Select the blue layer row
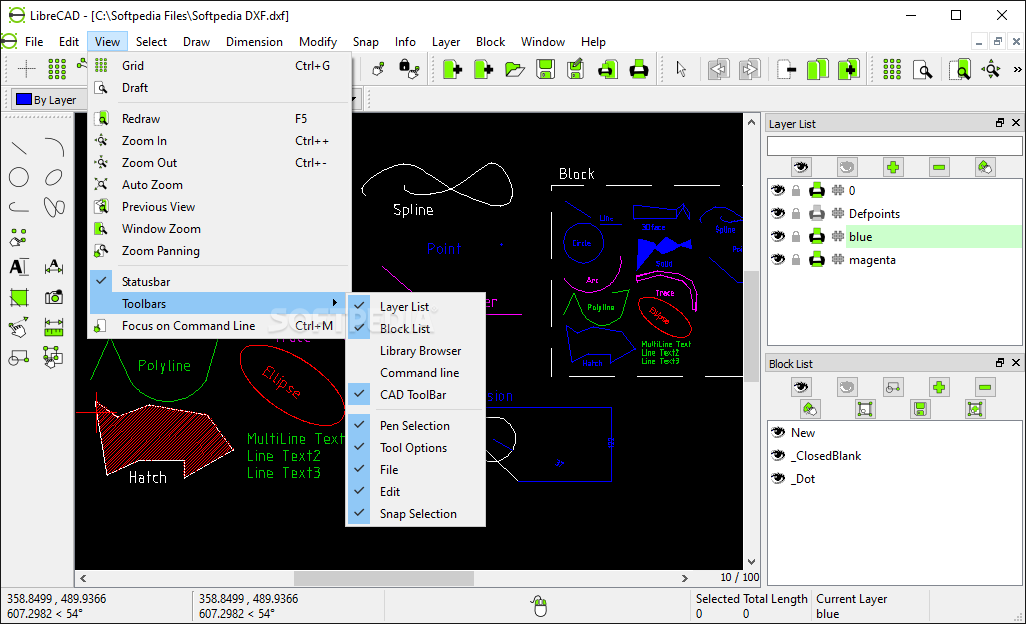 pos(894,237)
